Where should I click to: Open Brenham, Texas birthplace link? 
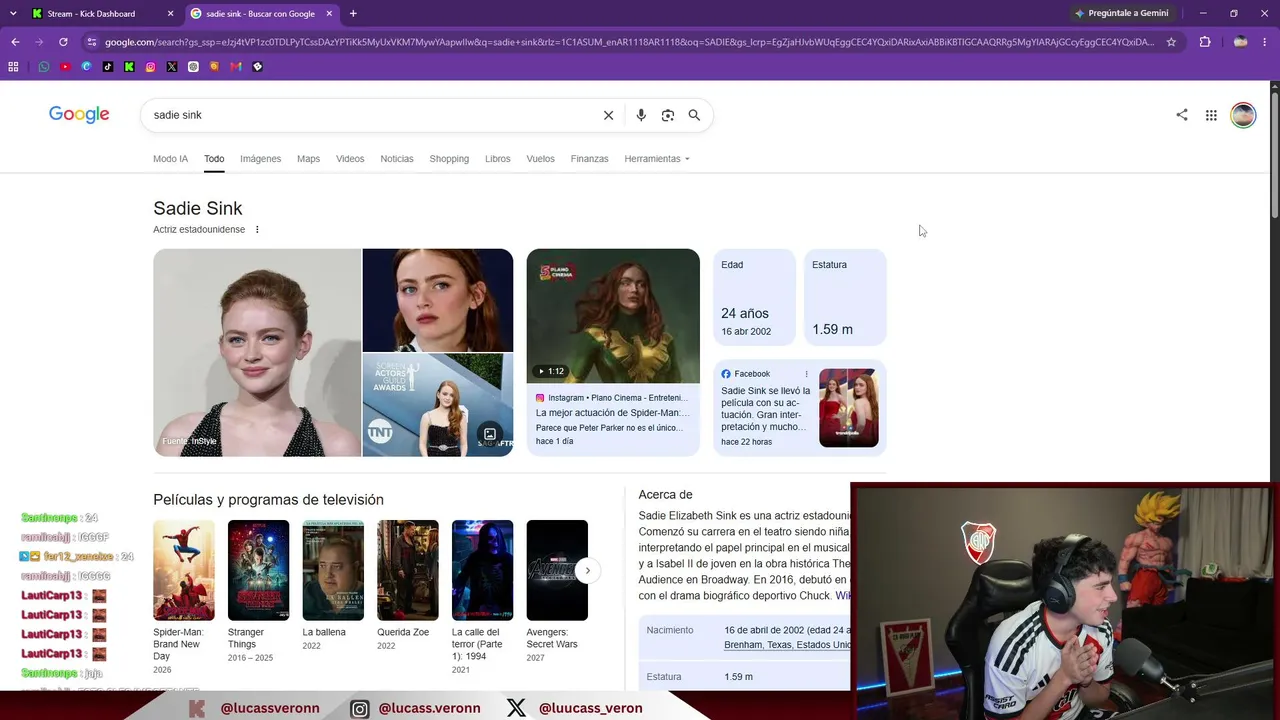(x=787, y=645)
